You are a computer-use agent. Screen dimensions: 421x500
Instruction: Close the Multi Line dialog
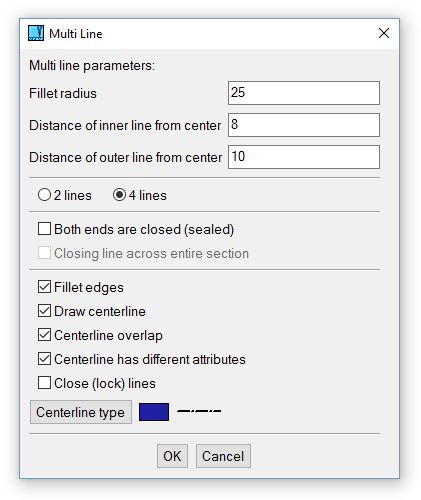tap(384, 33)
